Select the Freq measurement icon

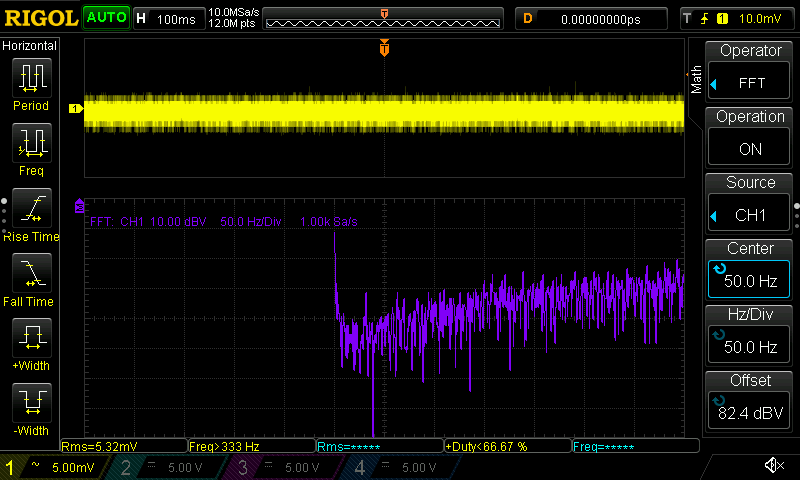[x=30, y=143]
